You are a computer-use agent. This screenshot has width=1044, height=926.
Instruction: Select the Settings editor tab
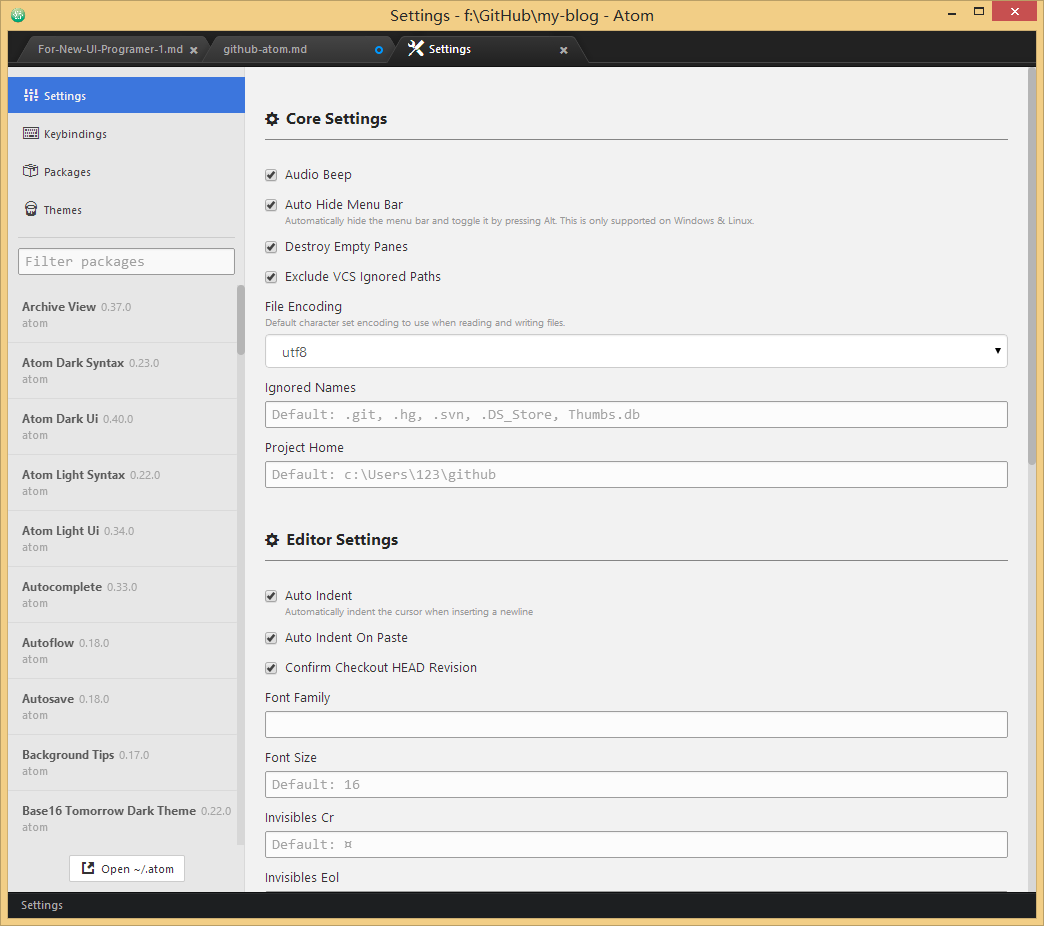click(x=489, y=49)
